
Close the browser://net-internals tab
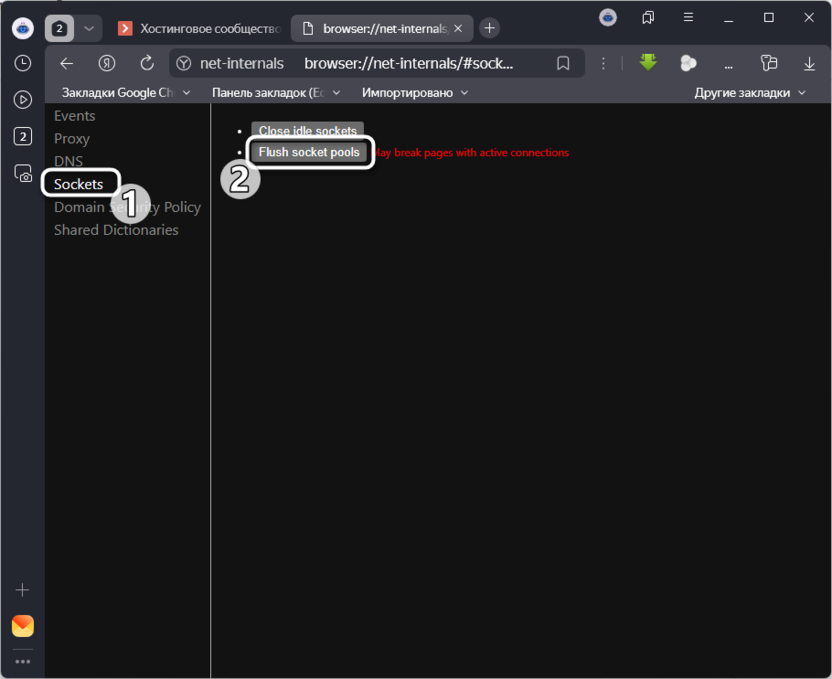458,28
